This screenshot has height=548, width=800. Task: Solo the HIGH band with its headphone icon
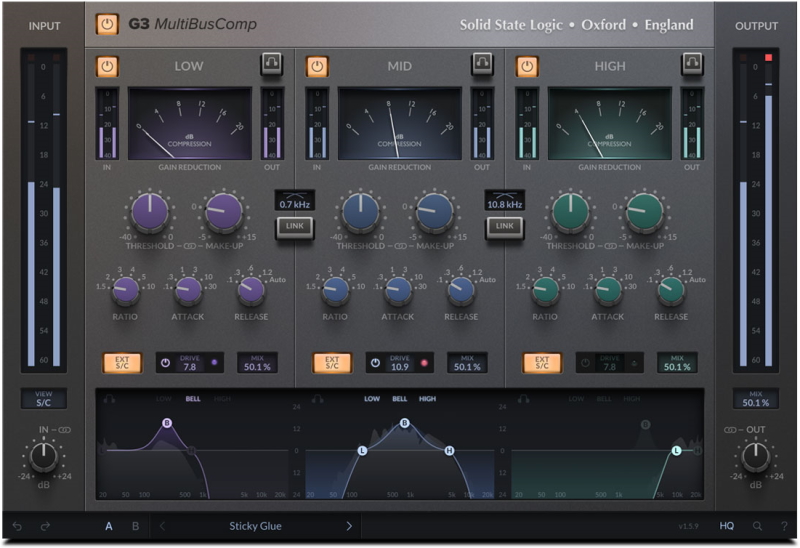coord(692,63)
